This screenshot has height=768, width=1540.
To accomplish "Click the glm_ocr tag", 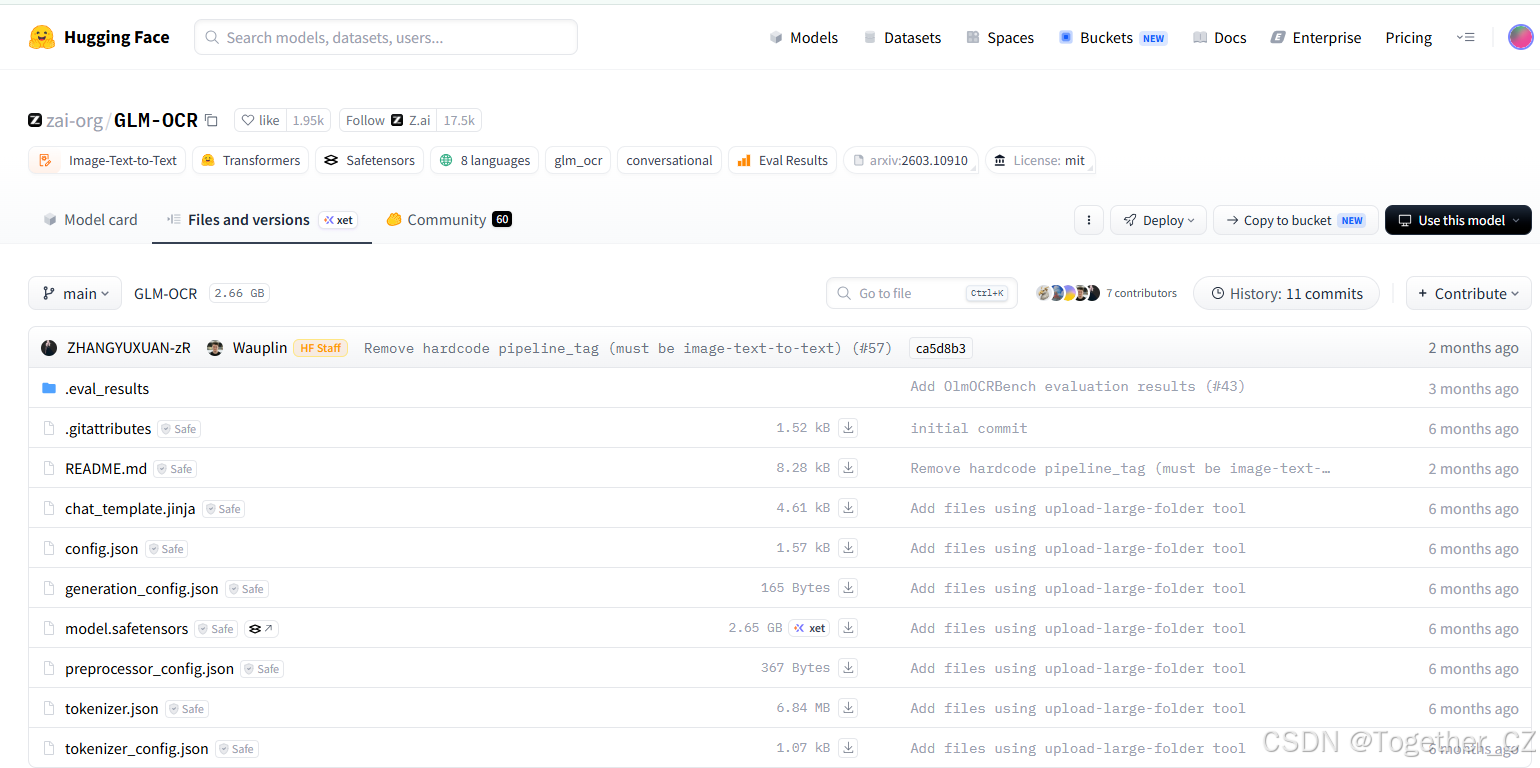I will (x=579, y=160).
